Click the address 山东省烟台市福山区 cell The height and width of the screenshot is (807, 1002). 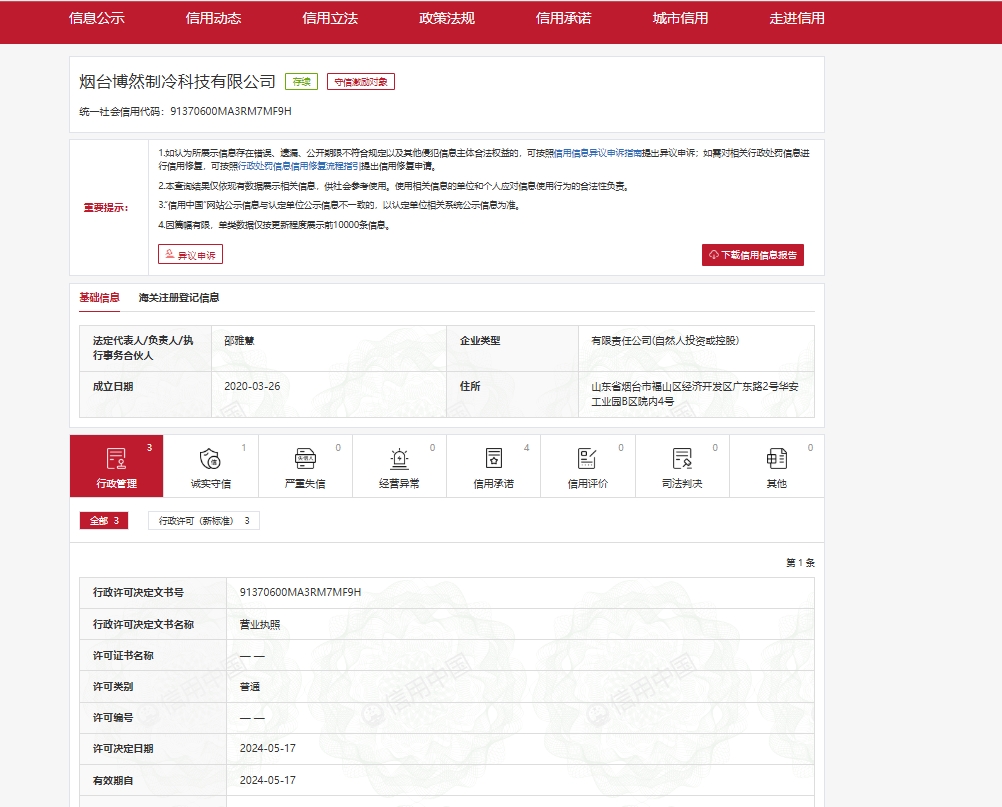click(x=695, y=394)
